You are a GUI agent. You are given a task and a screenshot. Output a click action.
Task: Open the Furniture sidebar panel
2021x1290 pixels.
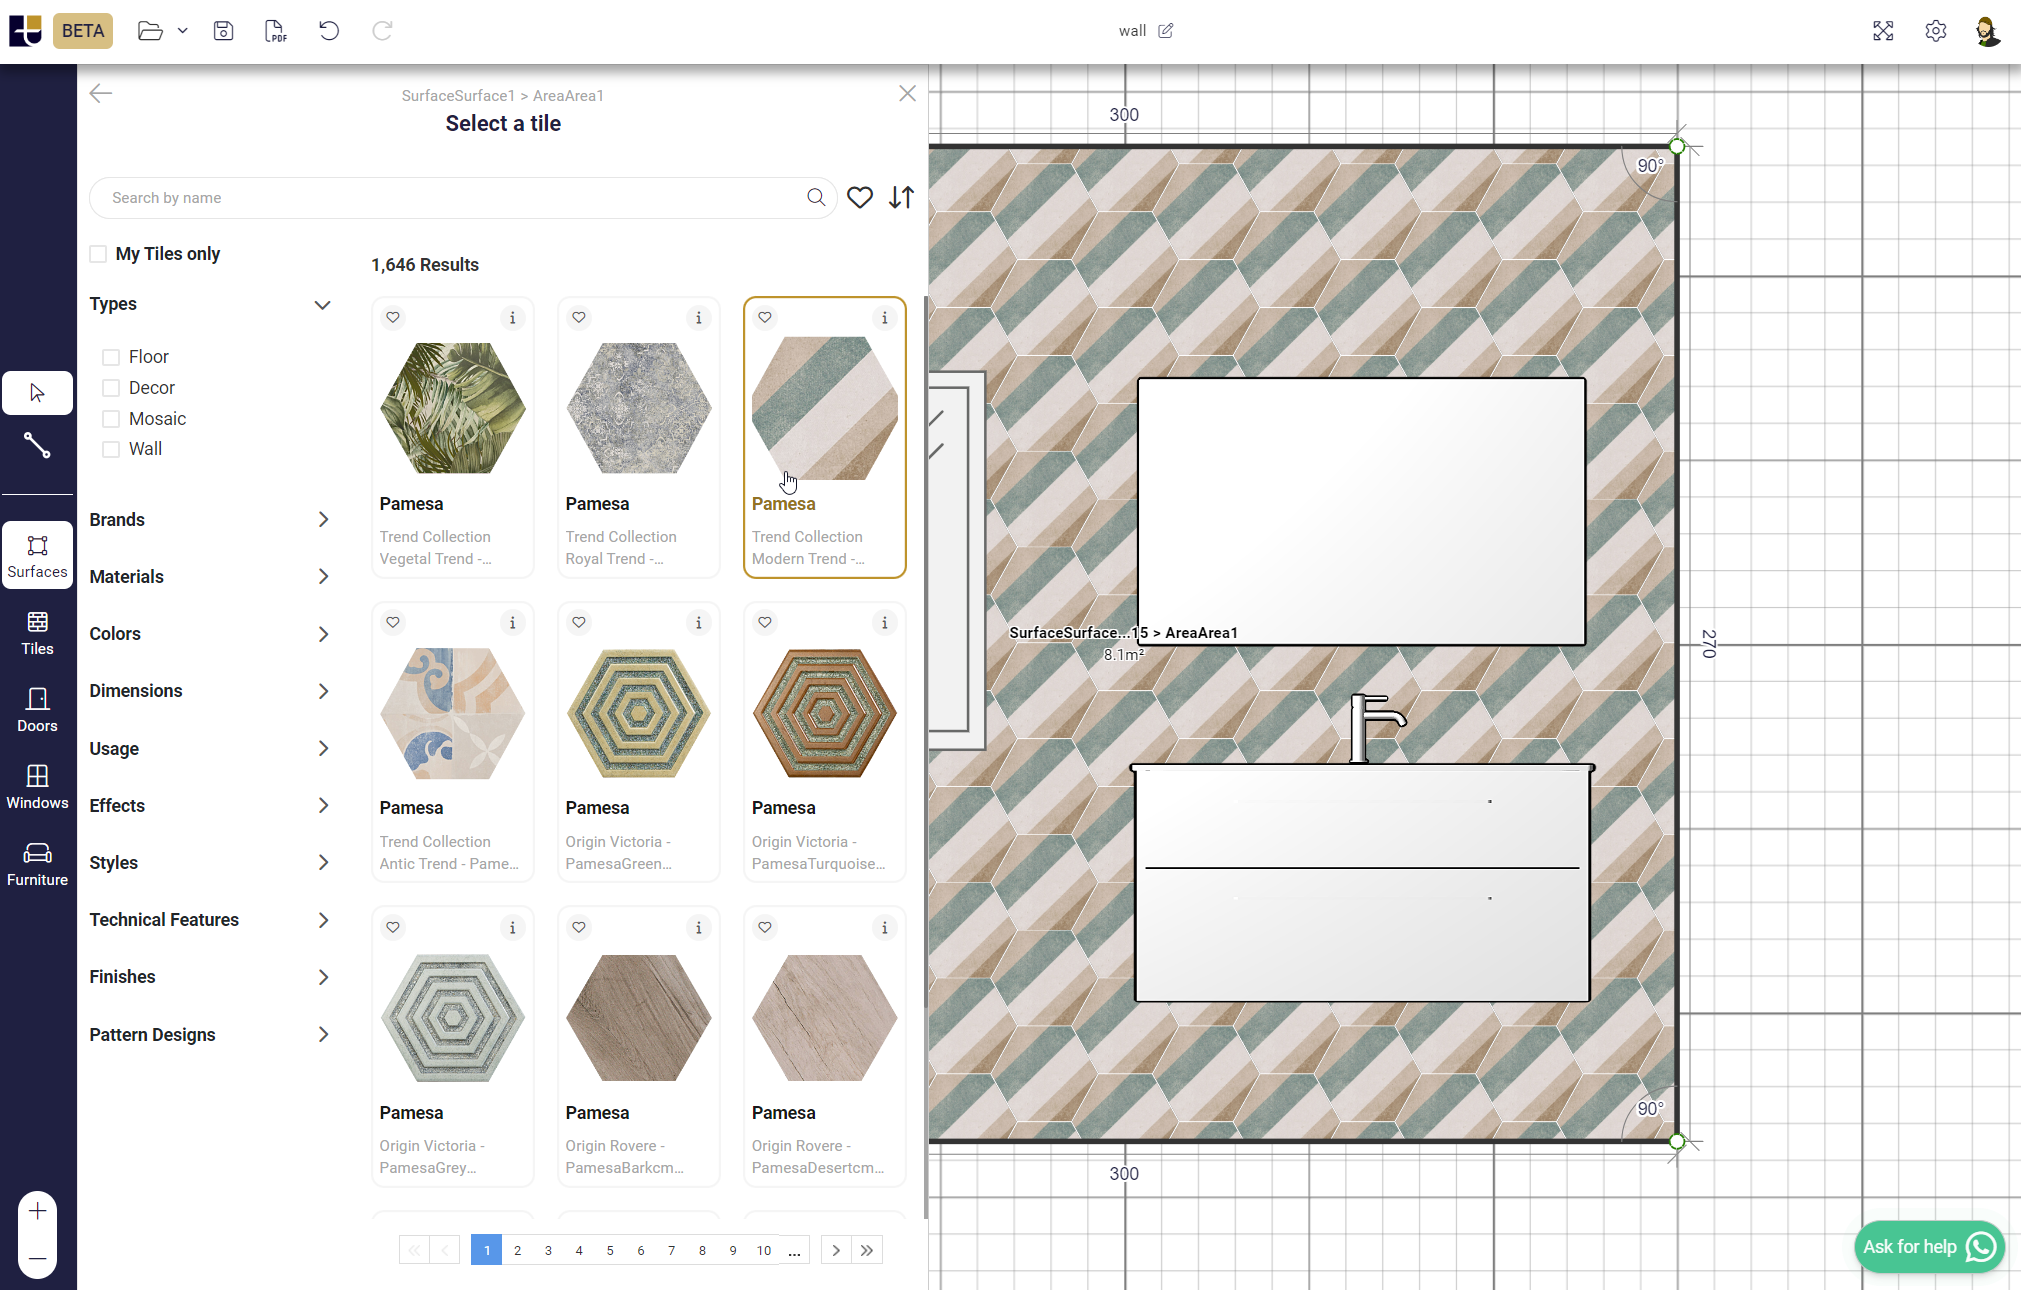coord(37,864)
